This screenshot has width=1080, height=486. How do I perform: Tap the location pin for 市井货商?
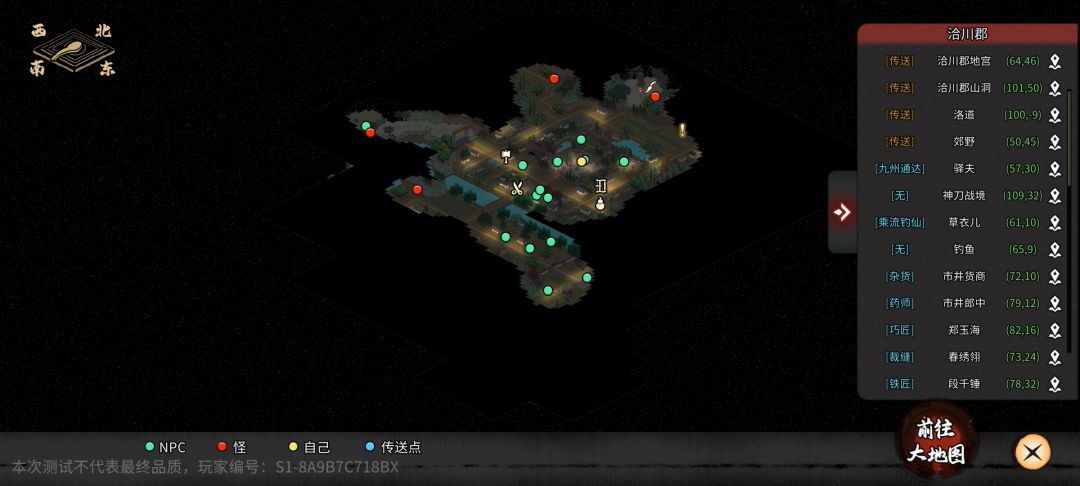(1055, 277)
